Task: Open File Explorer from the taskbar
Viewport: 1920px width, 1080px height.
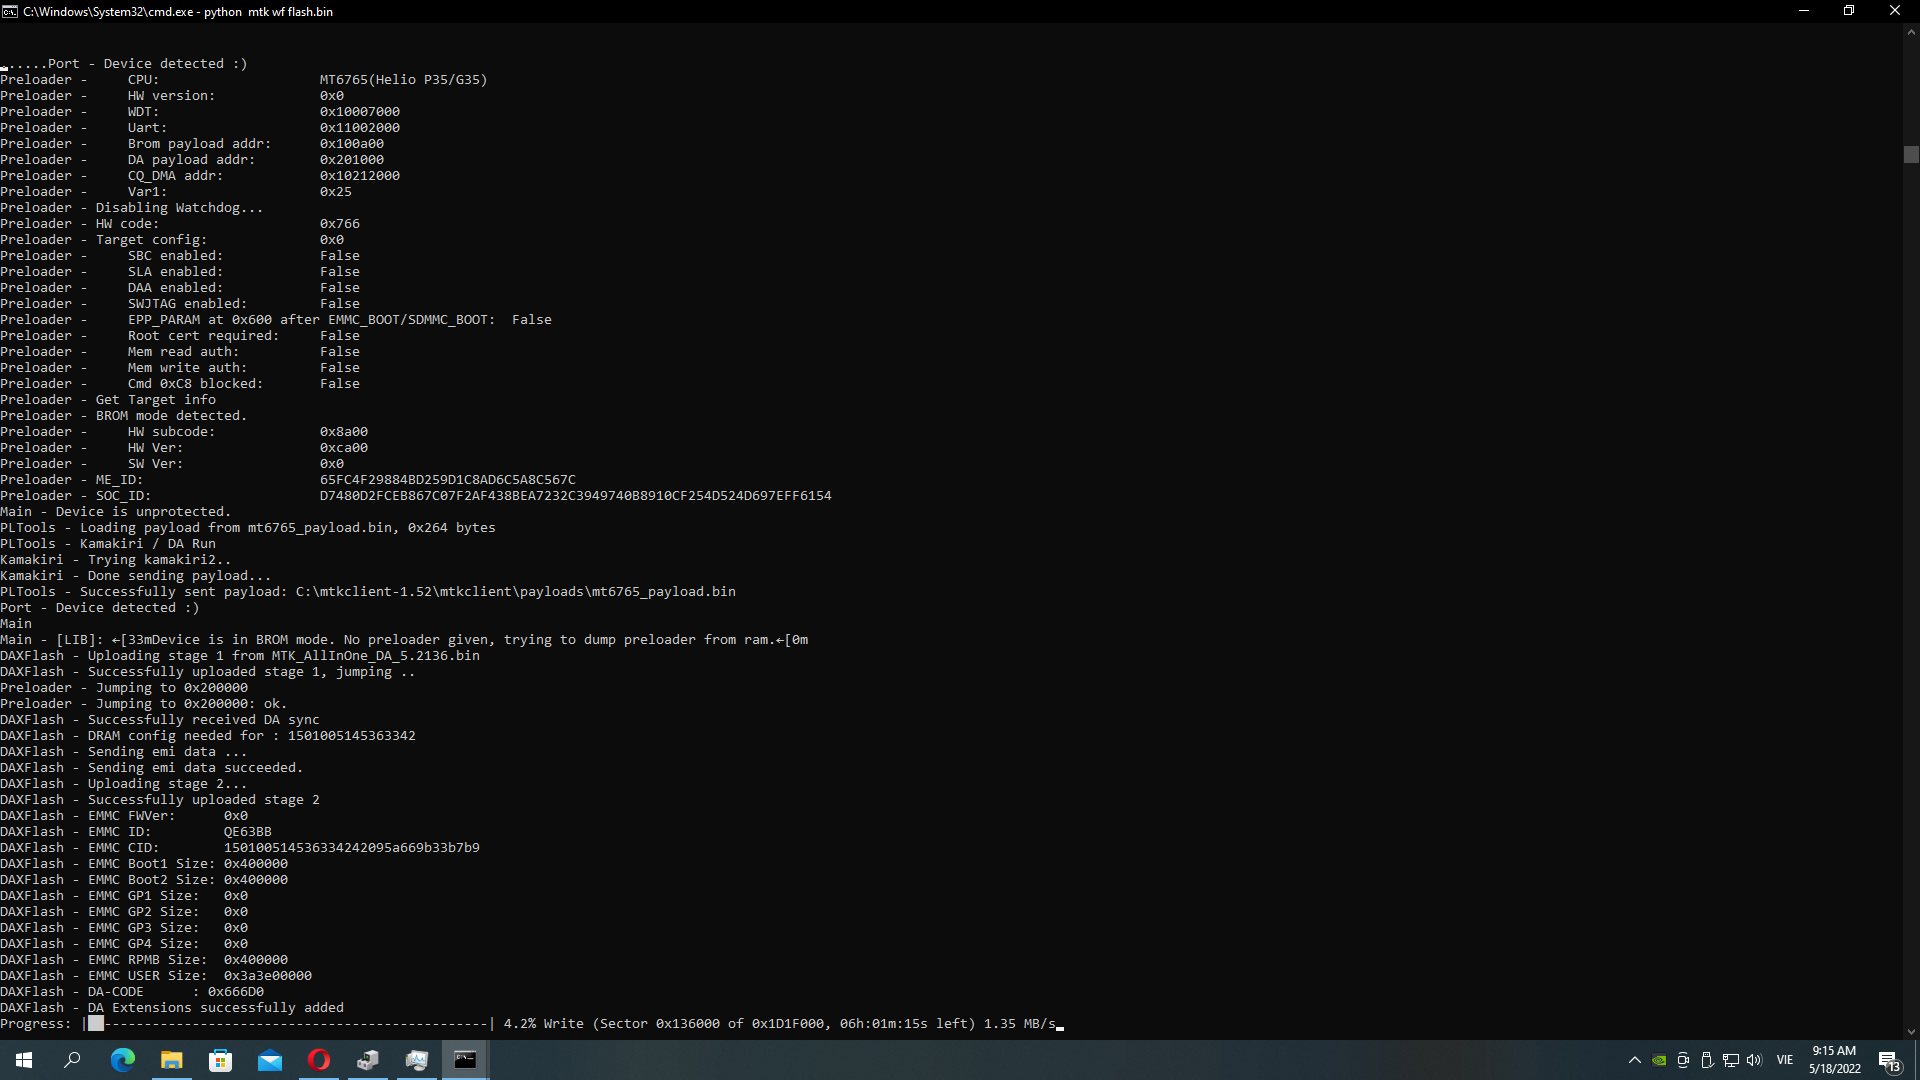Action: click(x=172, y=1060)
